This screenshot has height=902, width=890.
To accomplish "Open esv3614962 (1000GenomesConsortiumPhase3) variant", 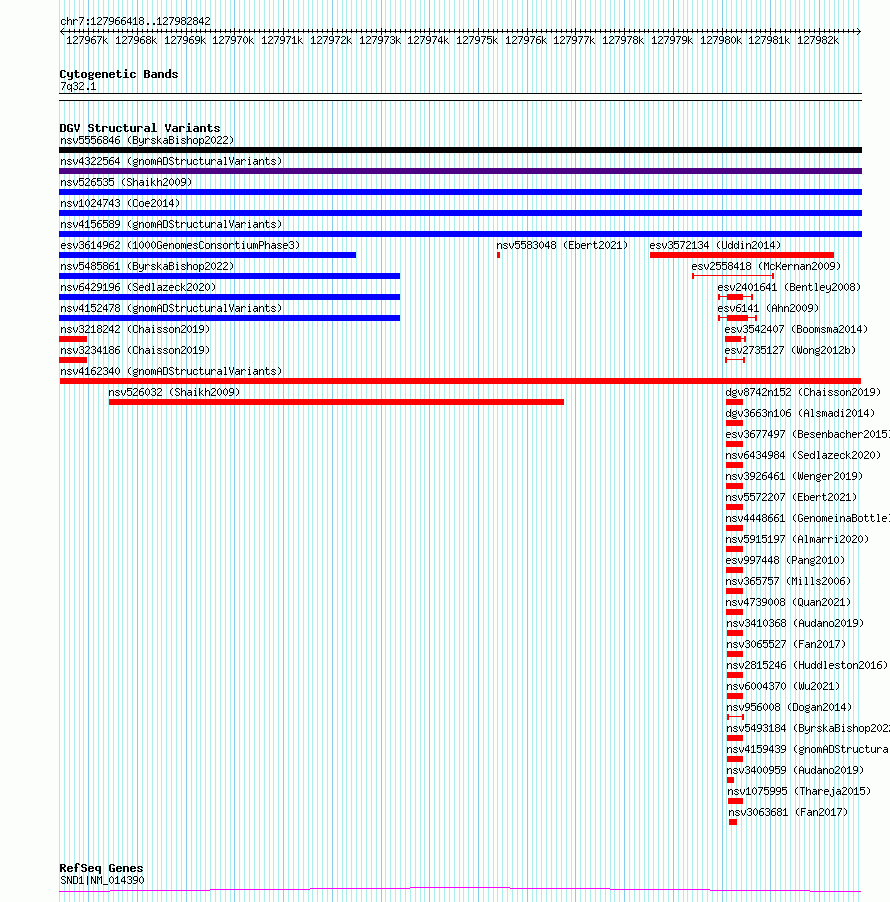I will (x=180, y=246).
